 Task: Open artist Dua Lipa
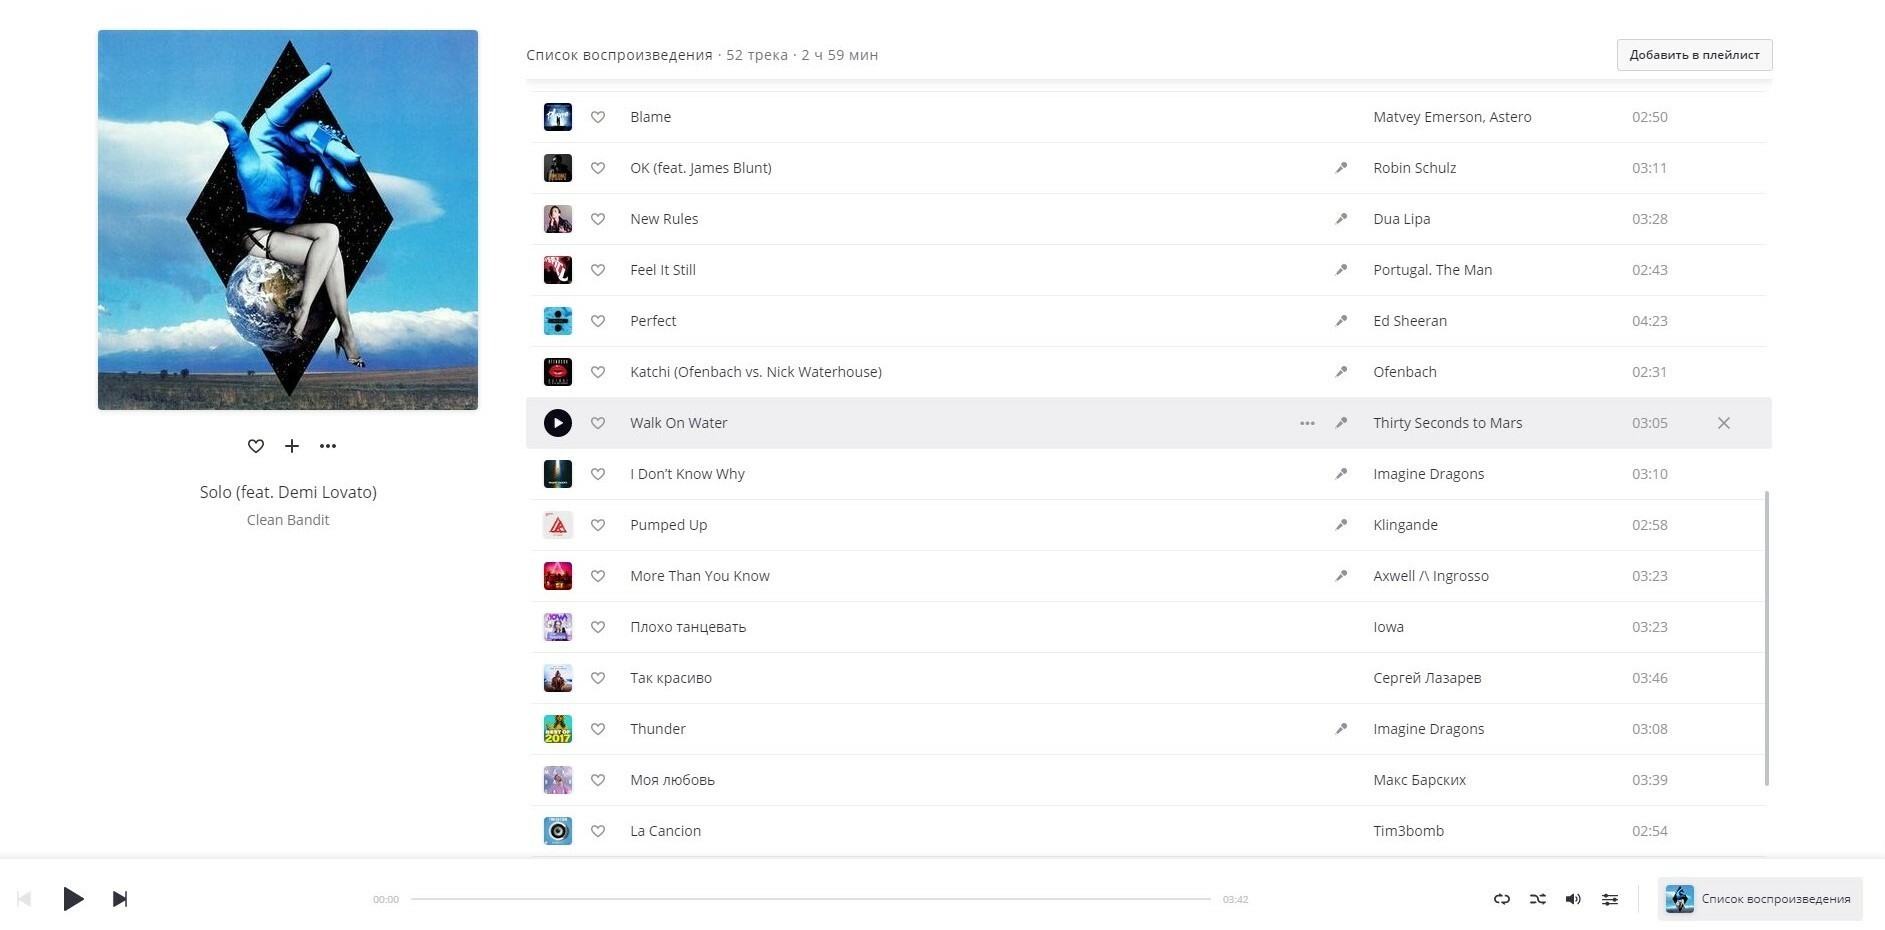[1401, 219]
